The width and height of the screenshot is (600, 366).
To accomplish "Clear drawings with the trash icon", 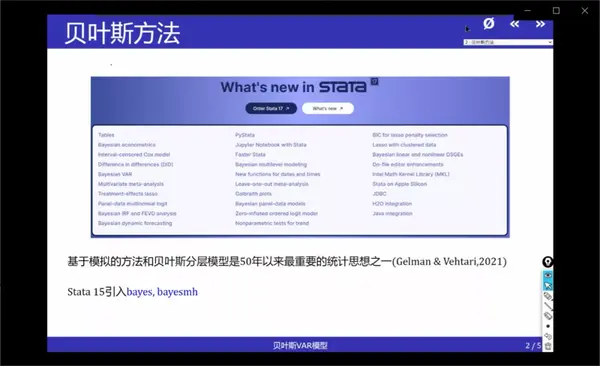I will pos(548,346).
